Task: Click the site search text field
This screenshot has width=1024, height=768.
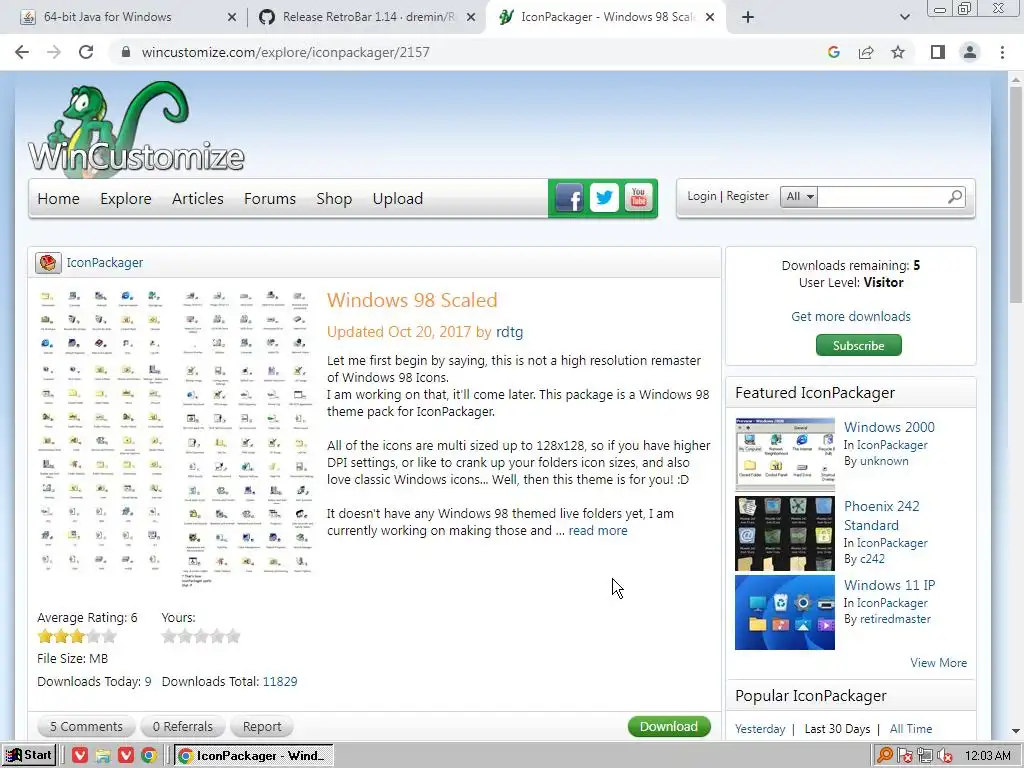Action: coord(881,197)
